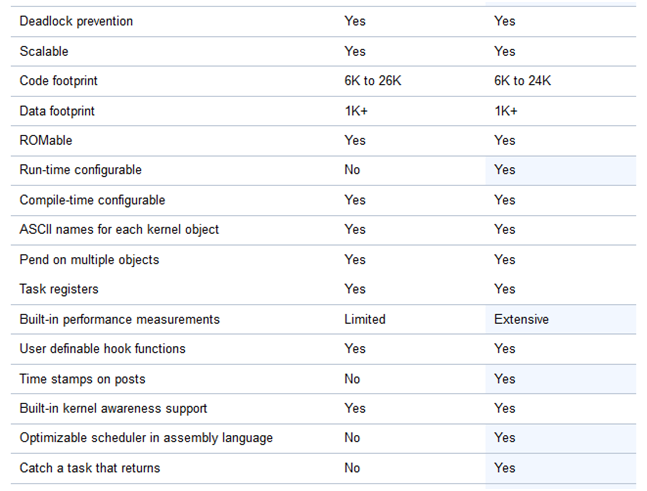The height and width of the screenshot is (491, 647).
Task: Click the 'Deadlock prevention' row label
Action: [76, 21]
